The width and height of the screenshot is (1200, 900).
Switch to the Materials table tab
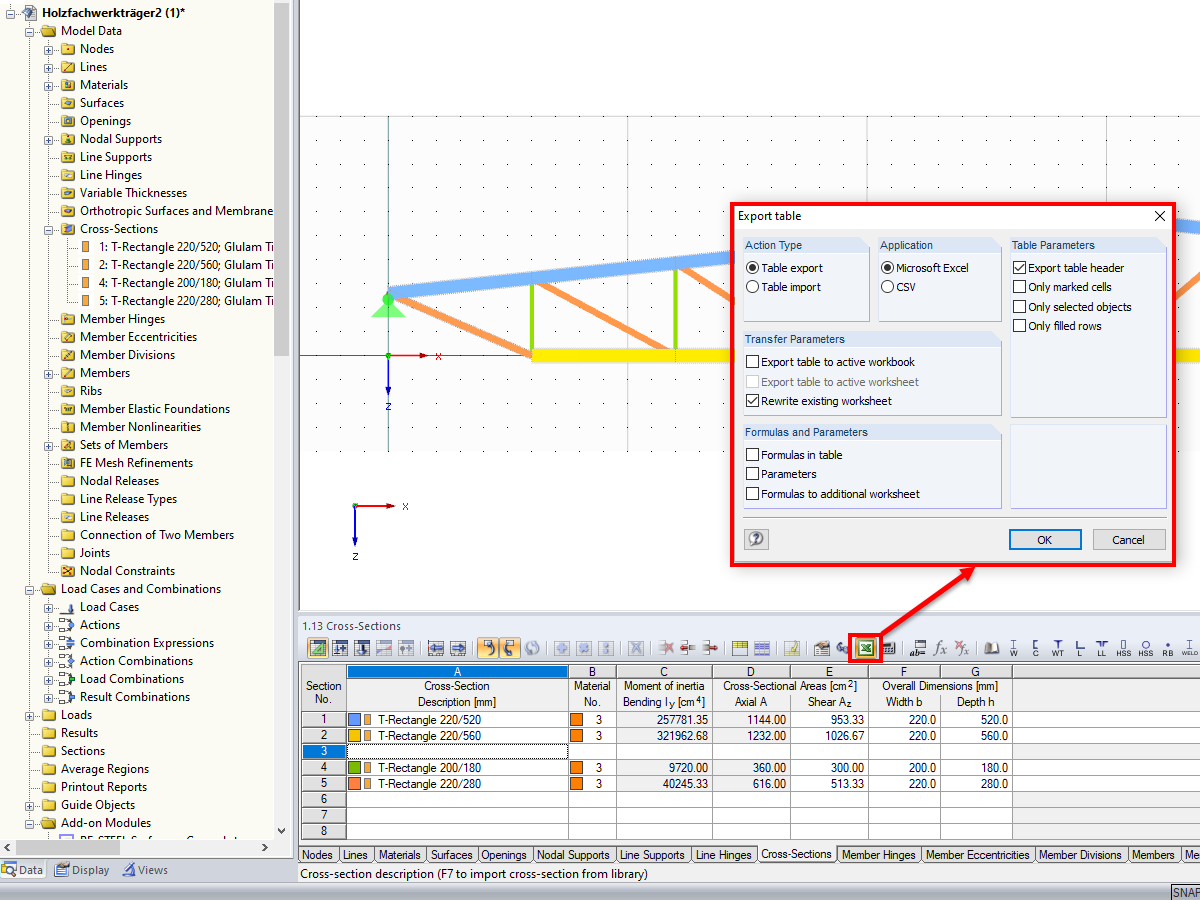[399, 854]
